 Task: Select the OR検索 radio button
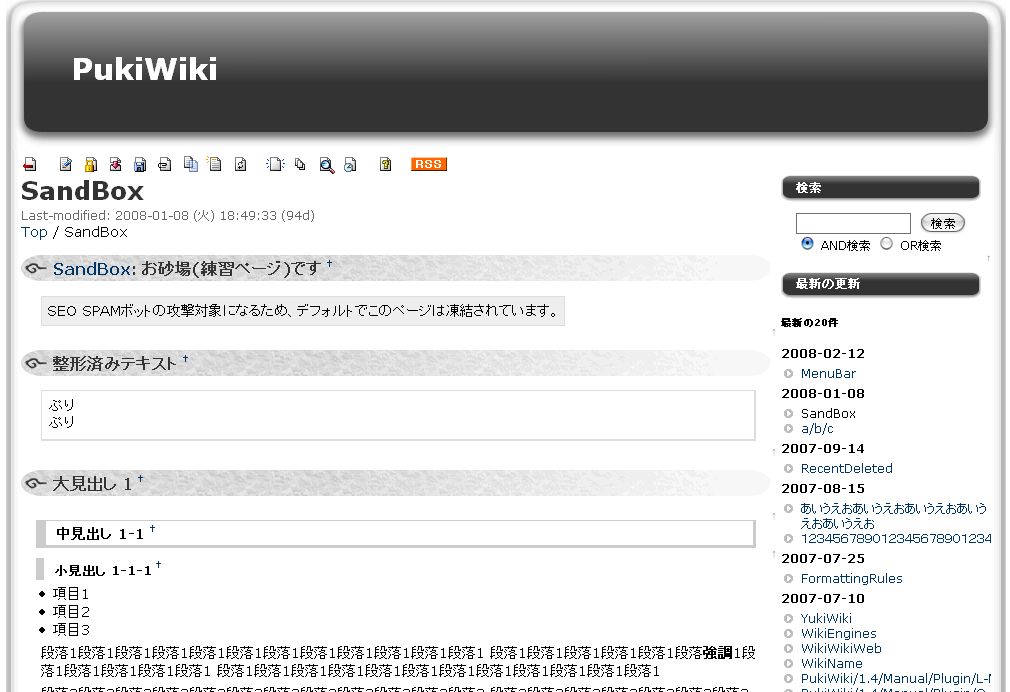click(886, 244)
